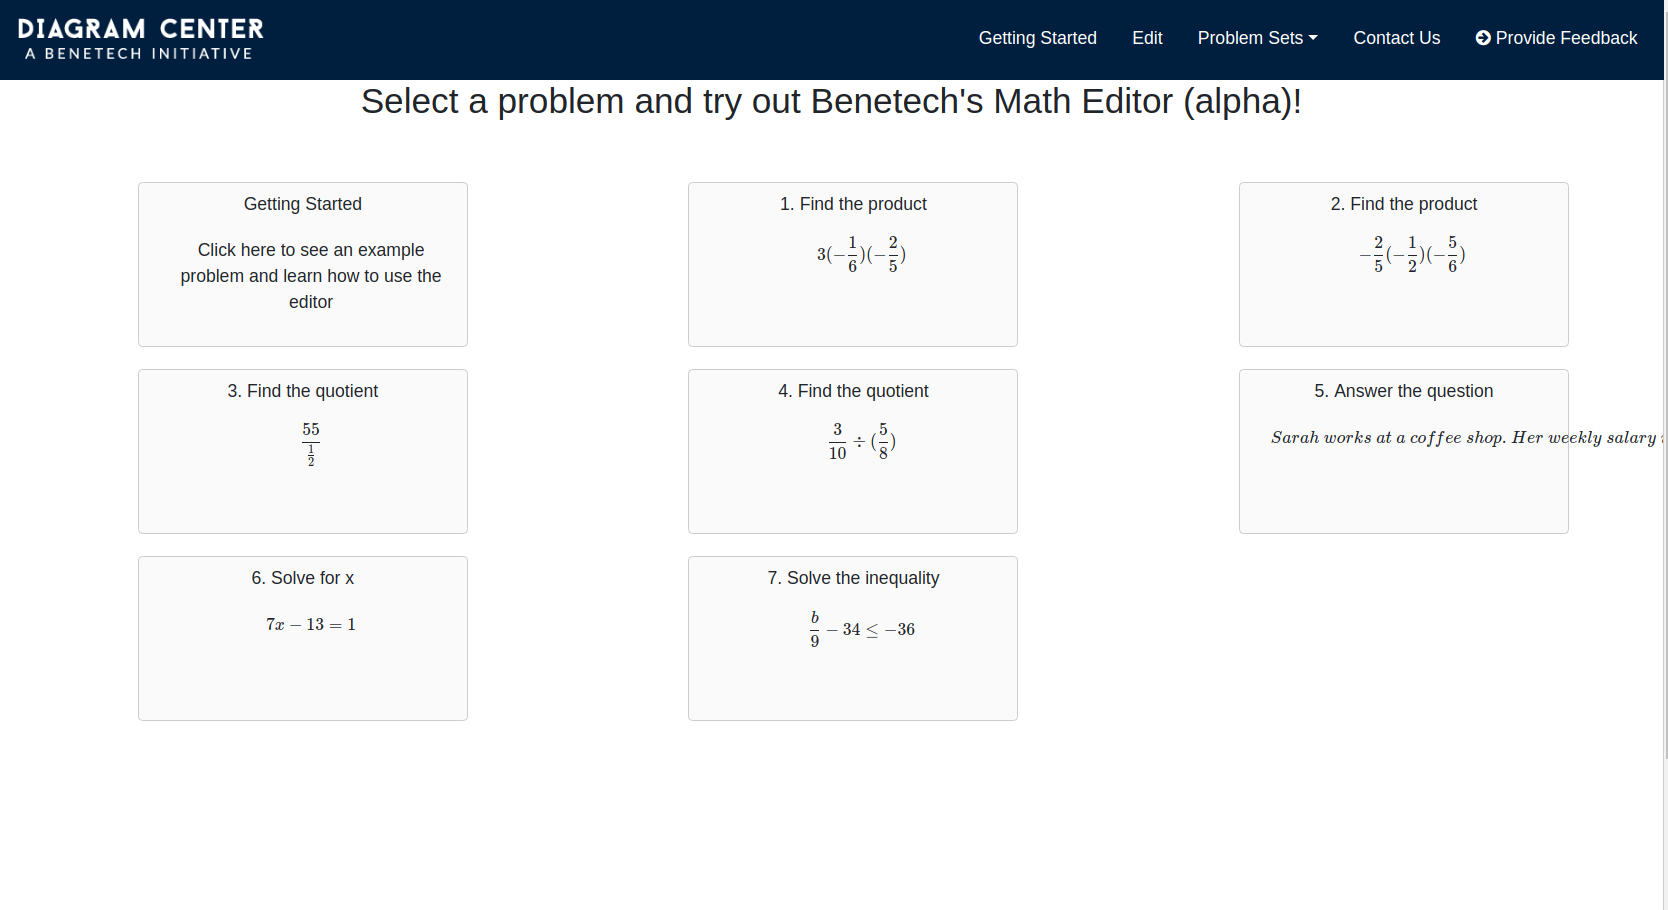
Task: Open the Edit menu item
Action: point(1147,37)
